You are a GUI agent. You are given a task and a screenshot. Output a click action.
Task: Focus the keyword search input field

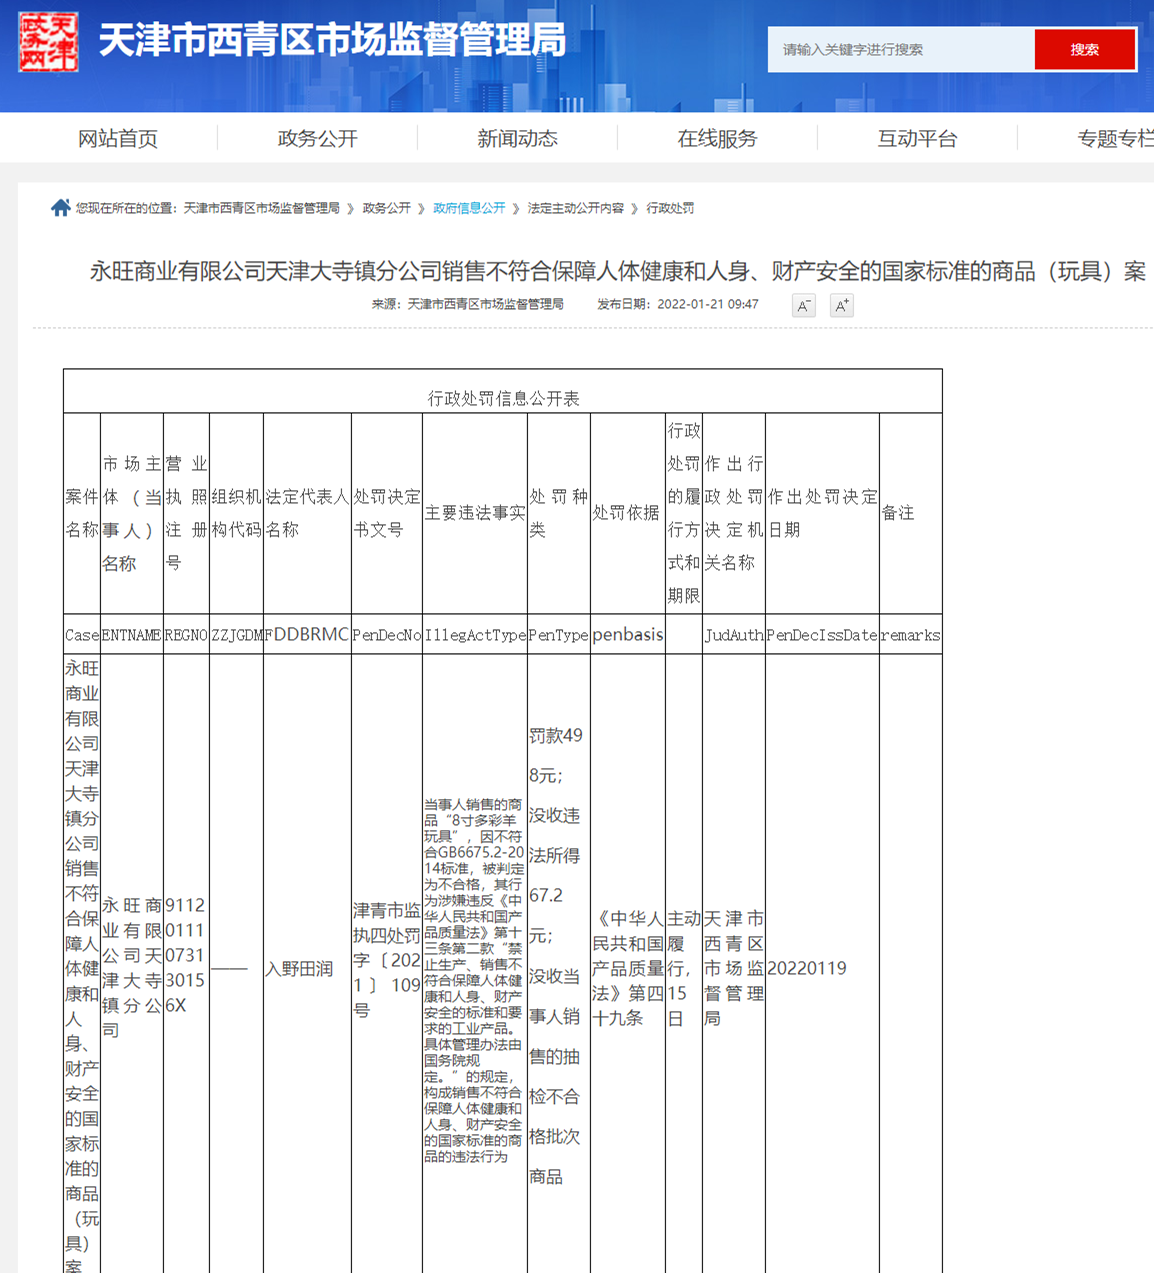click(x=901, y=49)
